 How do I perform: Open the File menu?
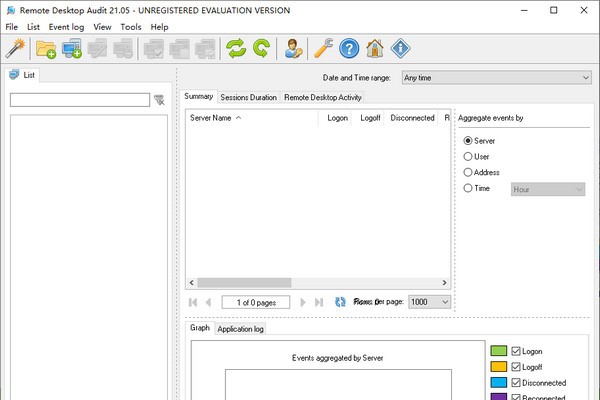tap(11, 27)
